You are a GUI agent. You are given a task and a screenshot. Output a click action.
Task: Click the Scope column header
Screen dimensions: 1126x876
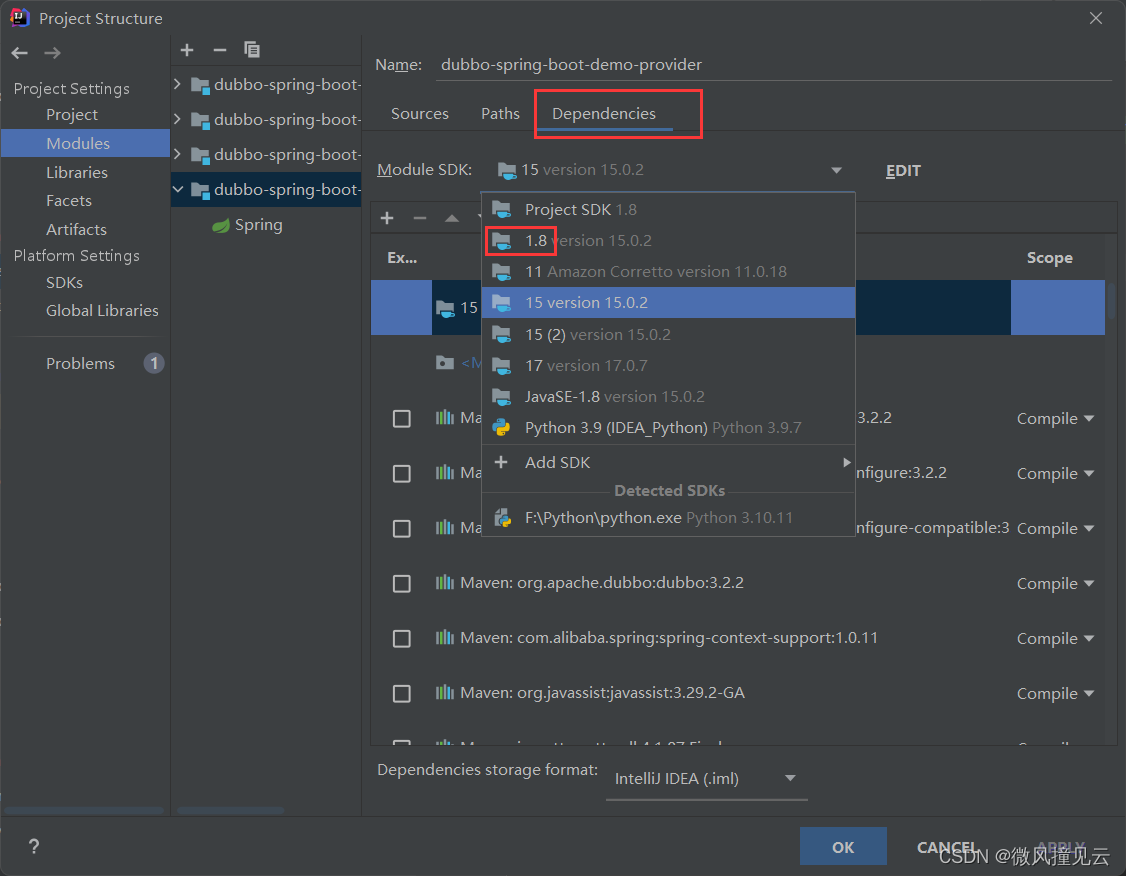[1050, 258]
